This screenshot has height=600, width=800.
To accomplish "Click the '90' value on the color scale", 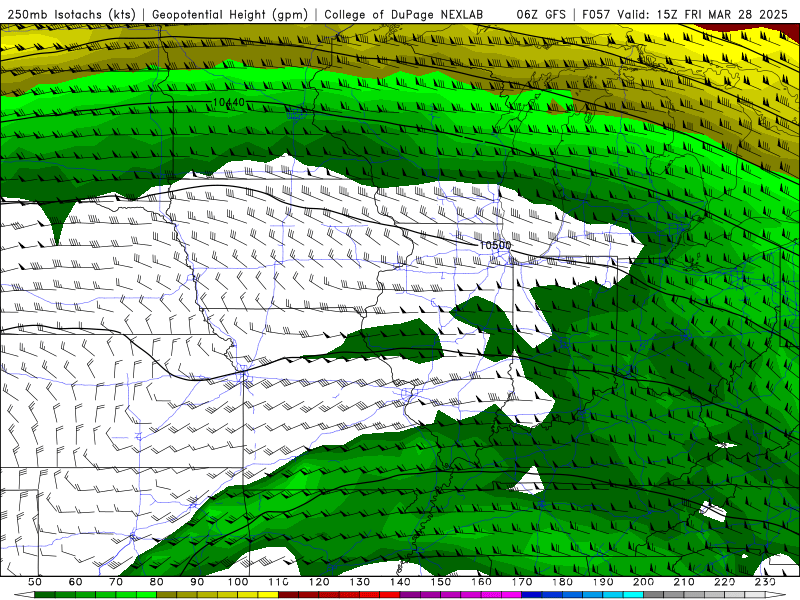I will (x=197, y=582).
